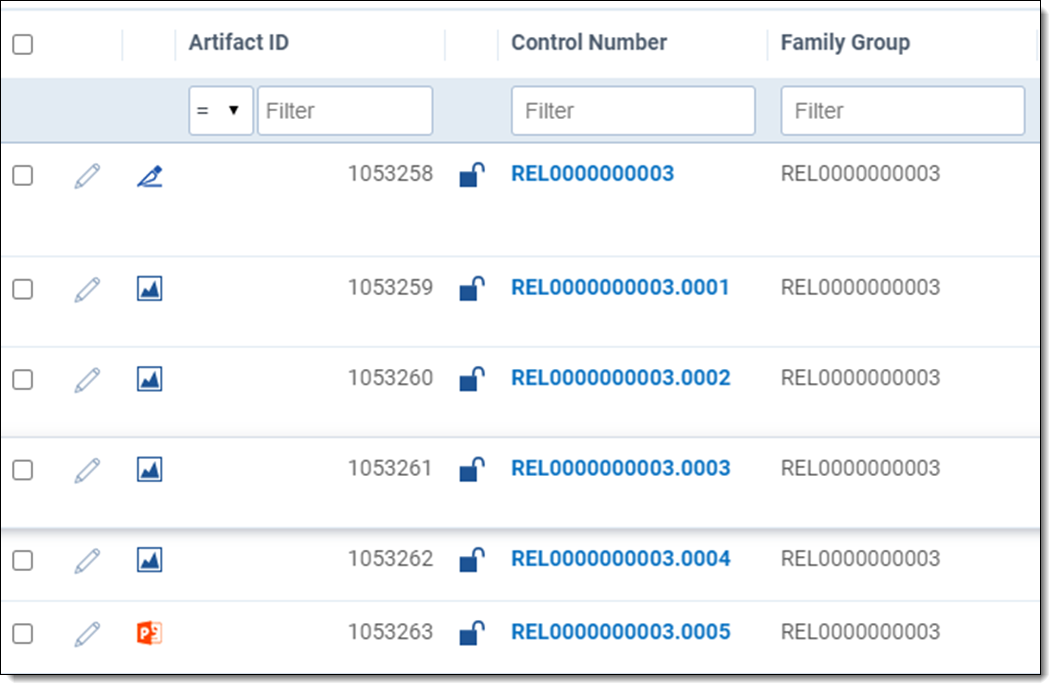This screenshot has height=690, width=1056.
Task: Sort by the Artifact ID column header
Action: point(239,43)
